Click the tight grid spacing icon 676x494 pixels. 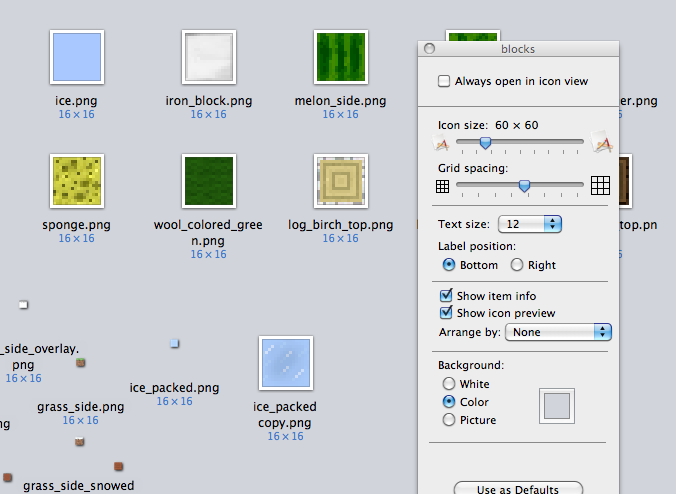442,186
